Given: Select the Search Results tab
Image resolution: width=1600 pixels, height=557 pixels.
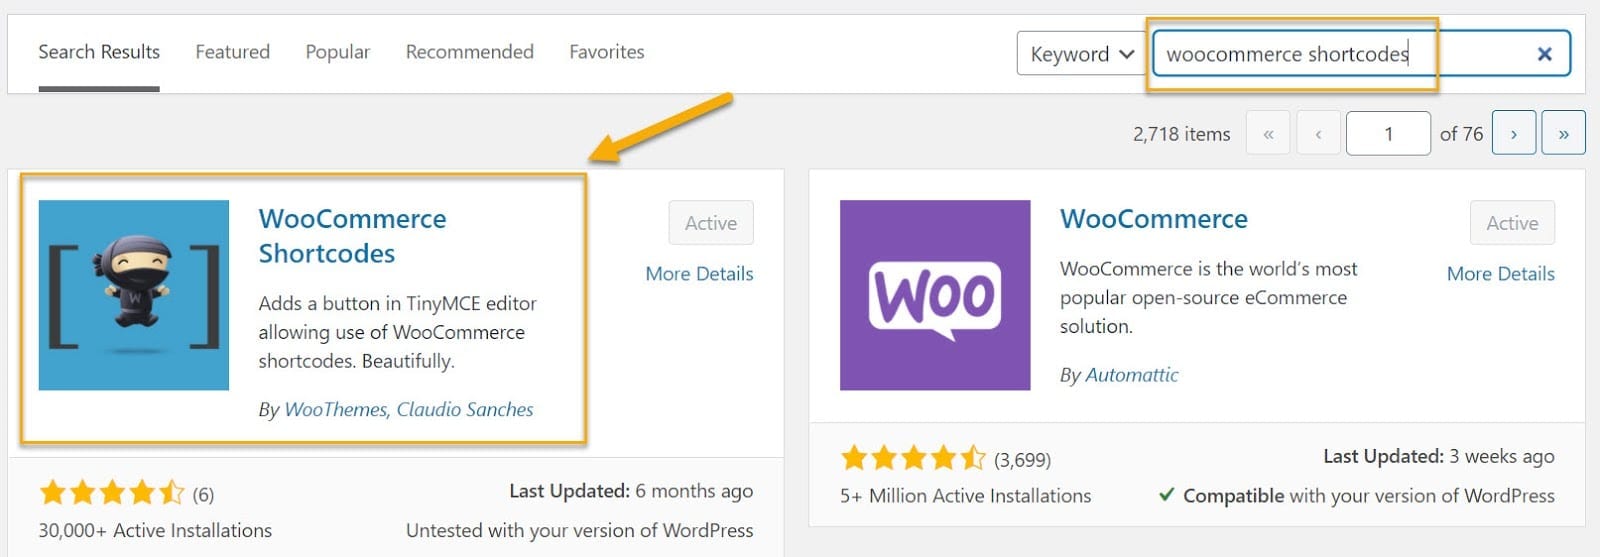Looking at the screenshot, I should click(x=99, y=52).
